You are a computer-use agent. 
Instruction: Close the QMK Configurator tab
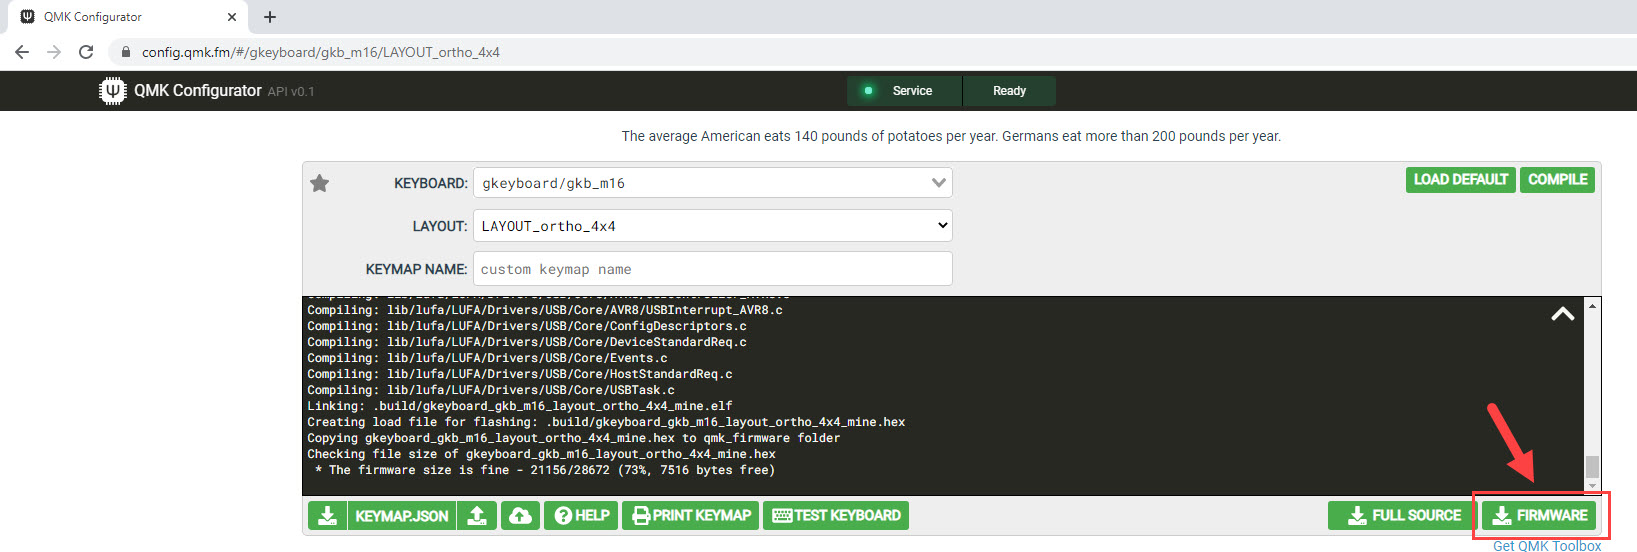click(232, 17)
